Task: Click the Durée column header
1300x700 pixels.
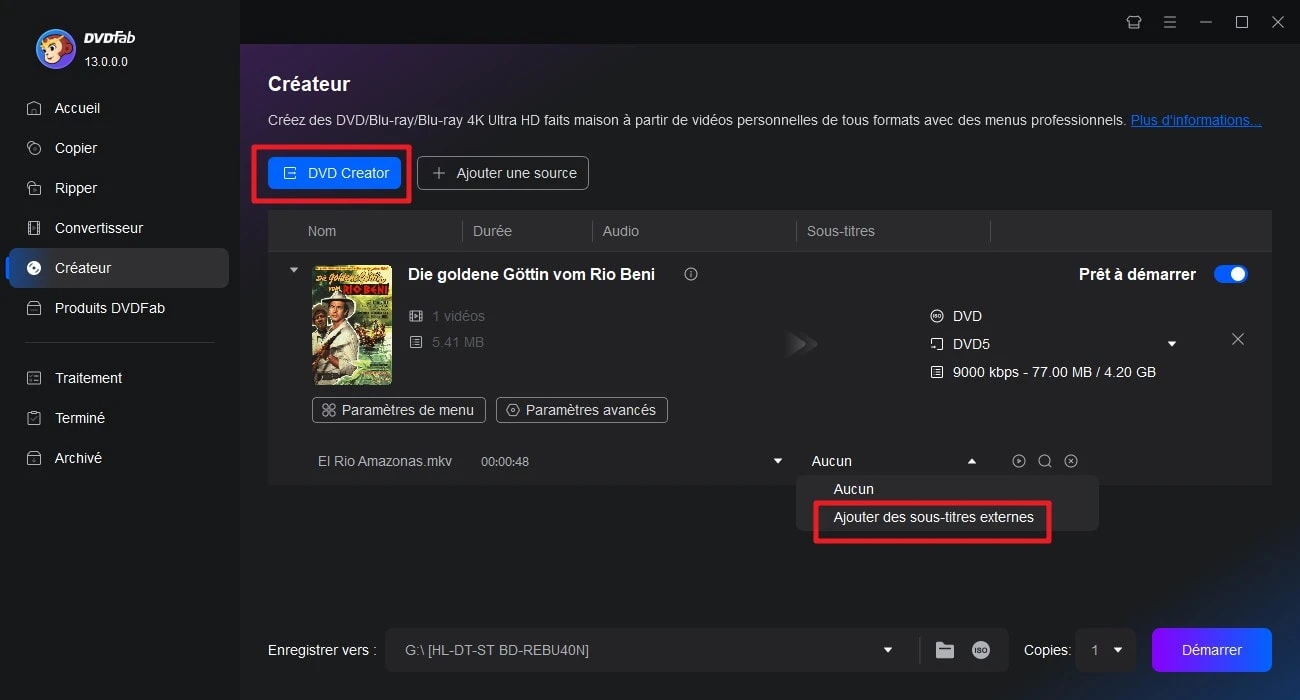Action: 492,231
